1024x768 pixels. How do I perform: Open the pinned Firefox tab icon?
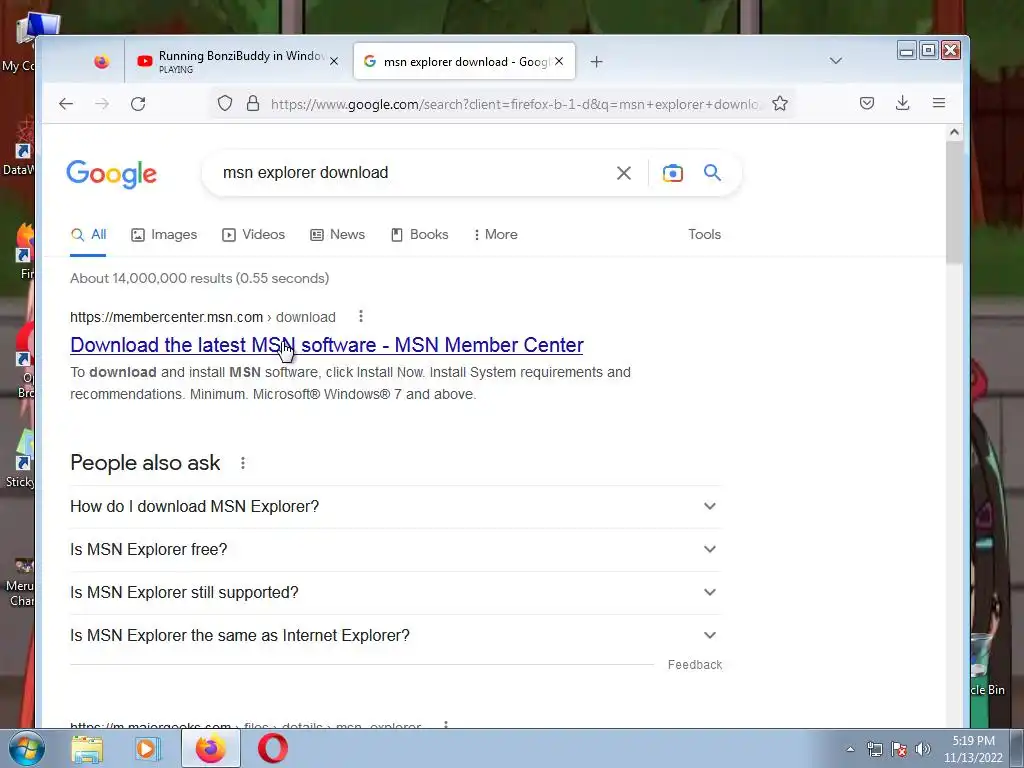click(x=101, y=61)
